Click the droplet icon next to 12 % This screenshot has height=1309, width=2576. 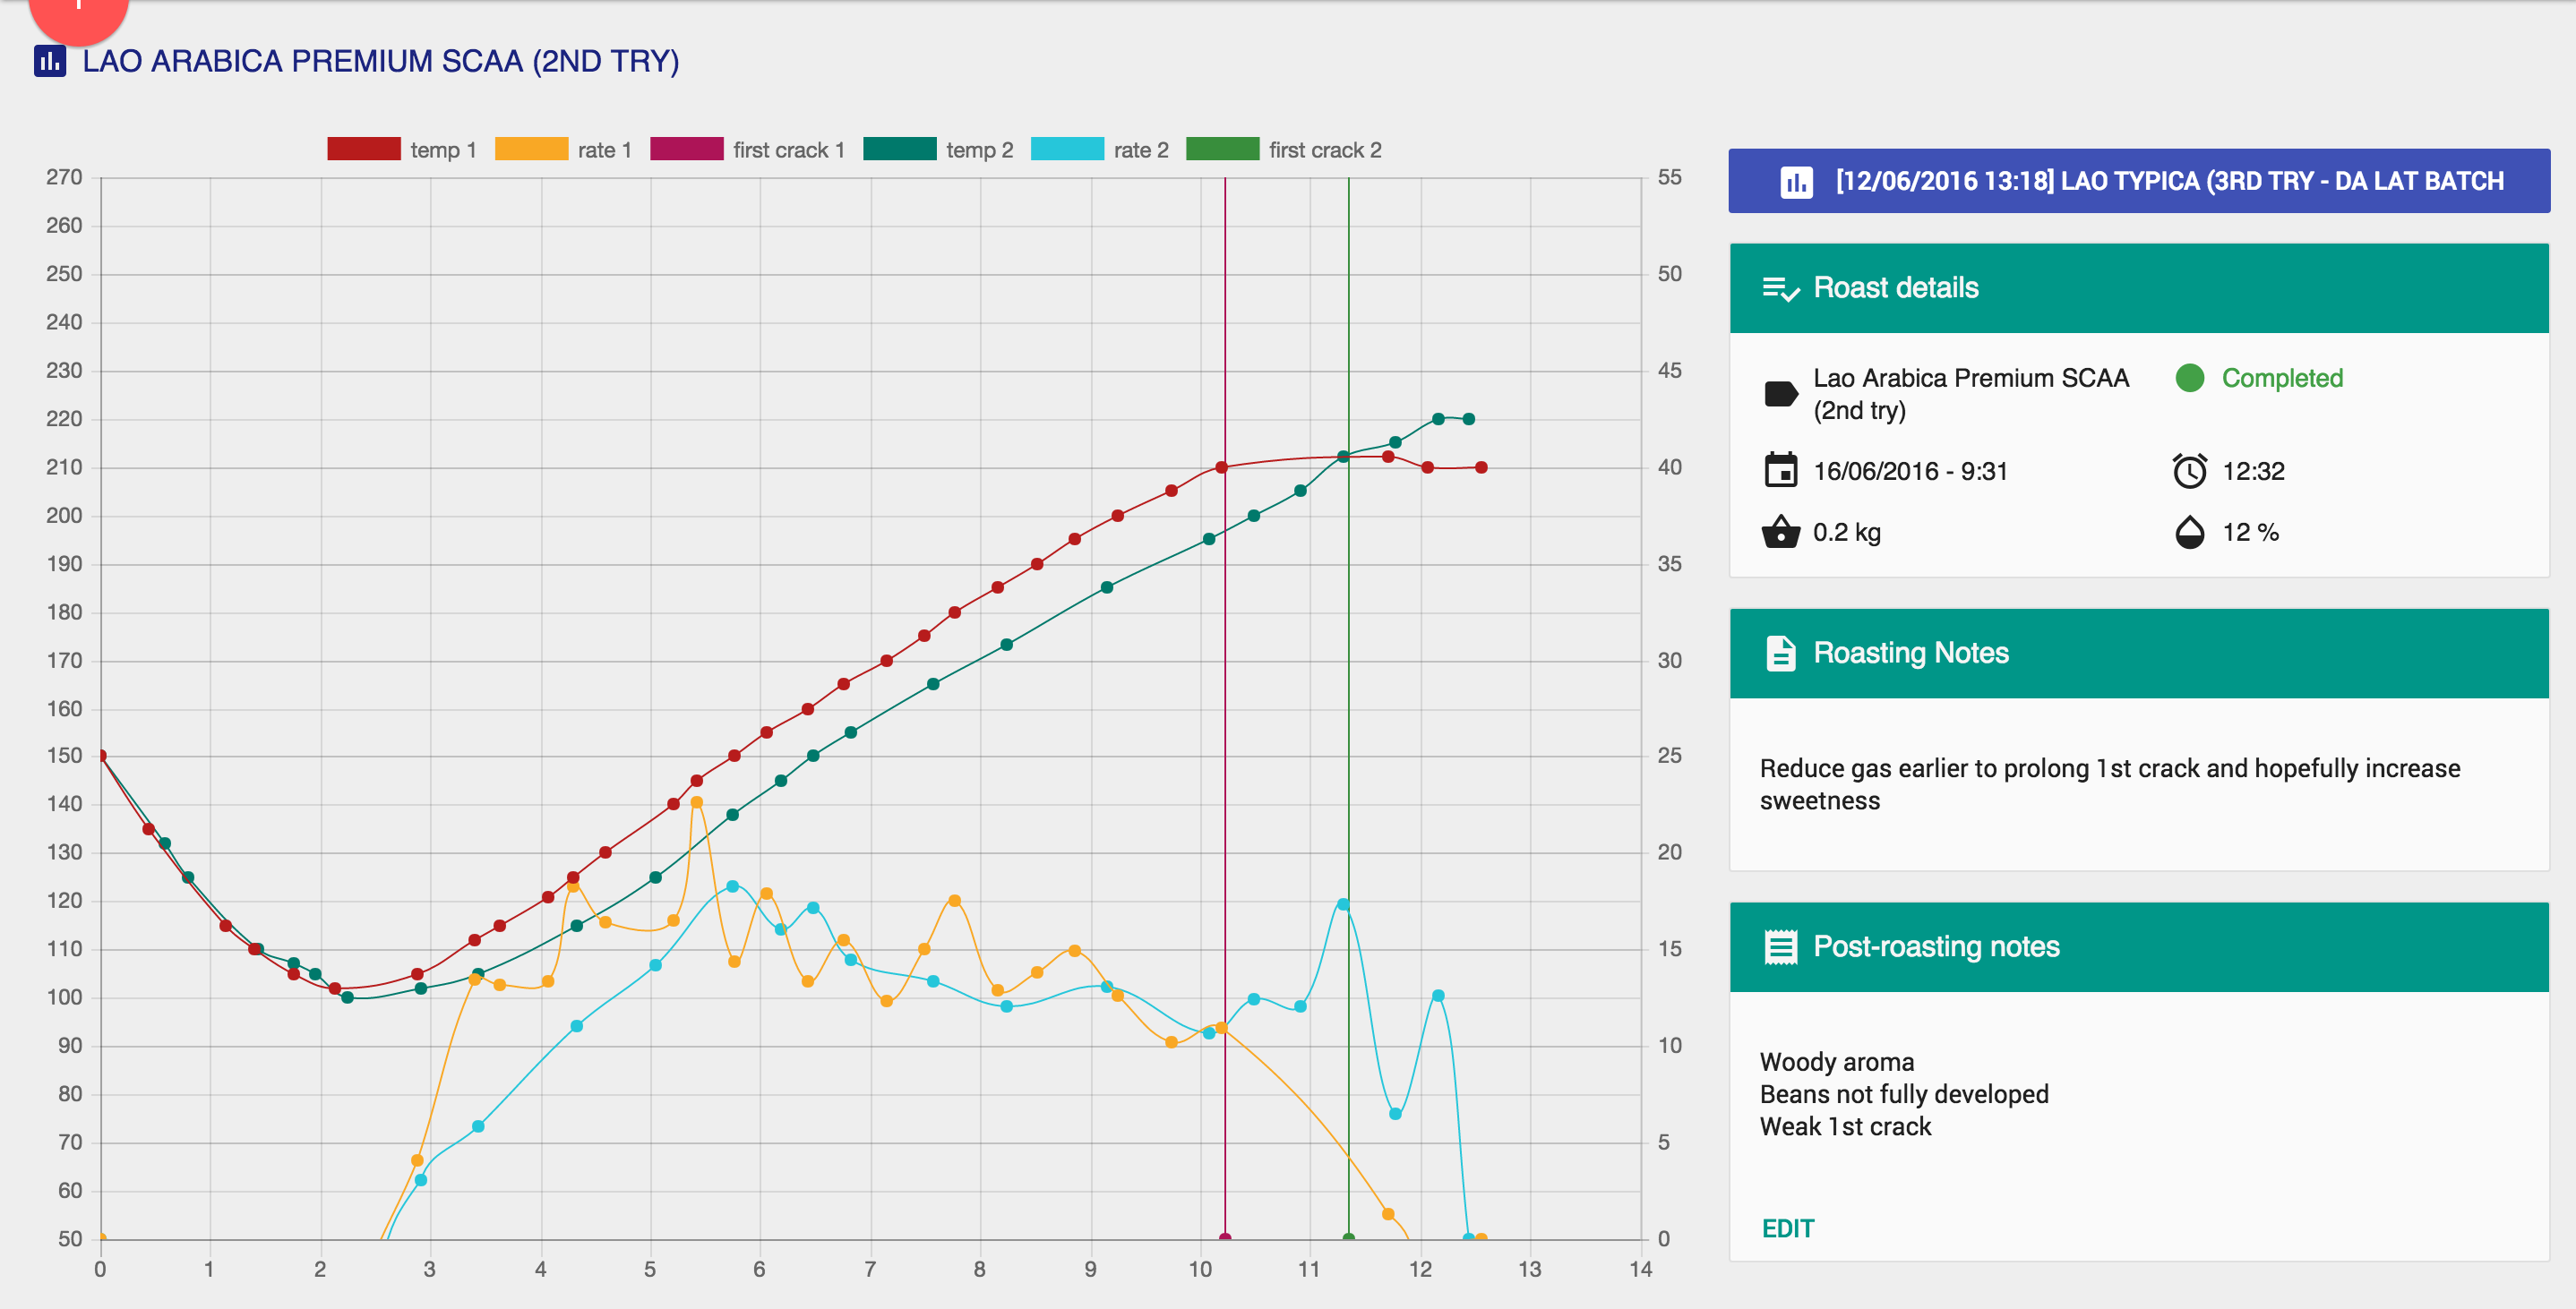(2189, 532)
